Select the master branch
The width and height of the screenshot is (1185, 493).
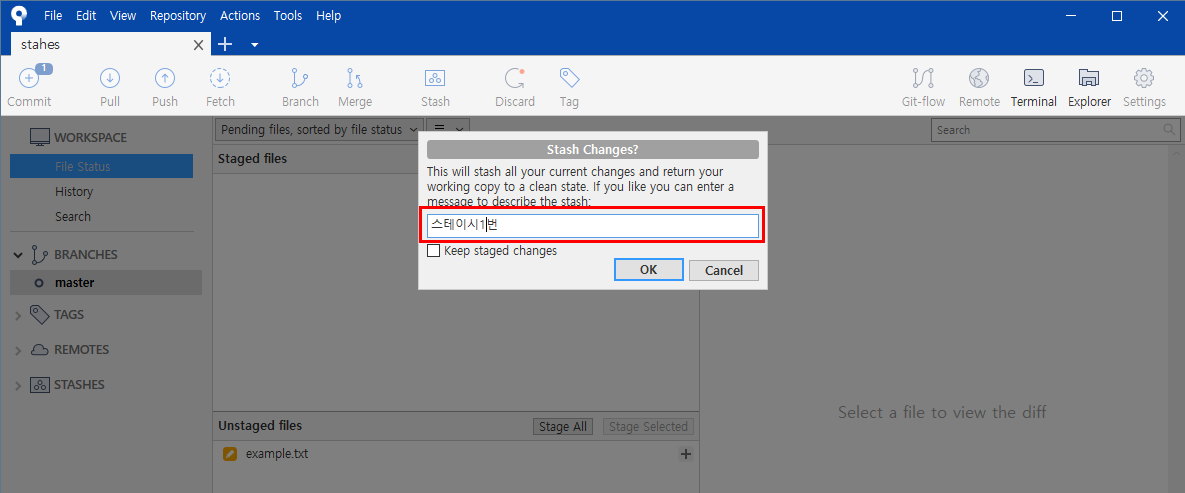(x=106, y=283)
